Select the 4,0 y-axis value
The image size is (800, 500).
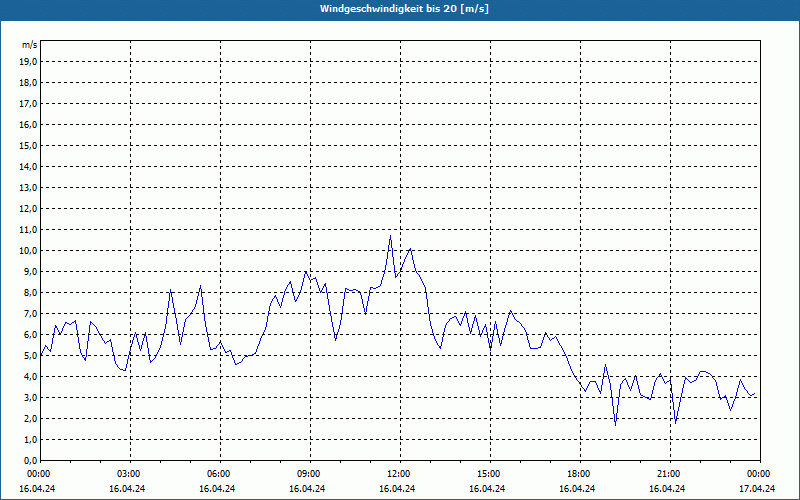[x=31, y=377]
